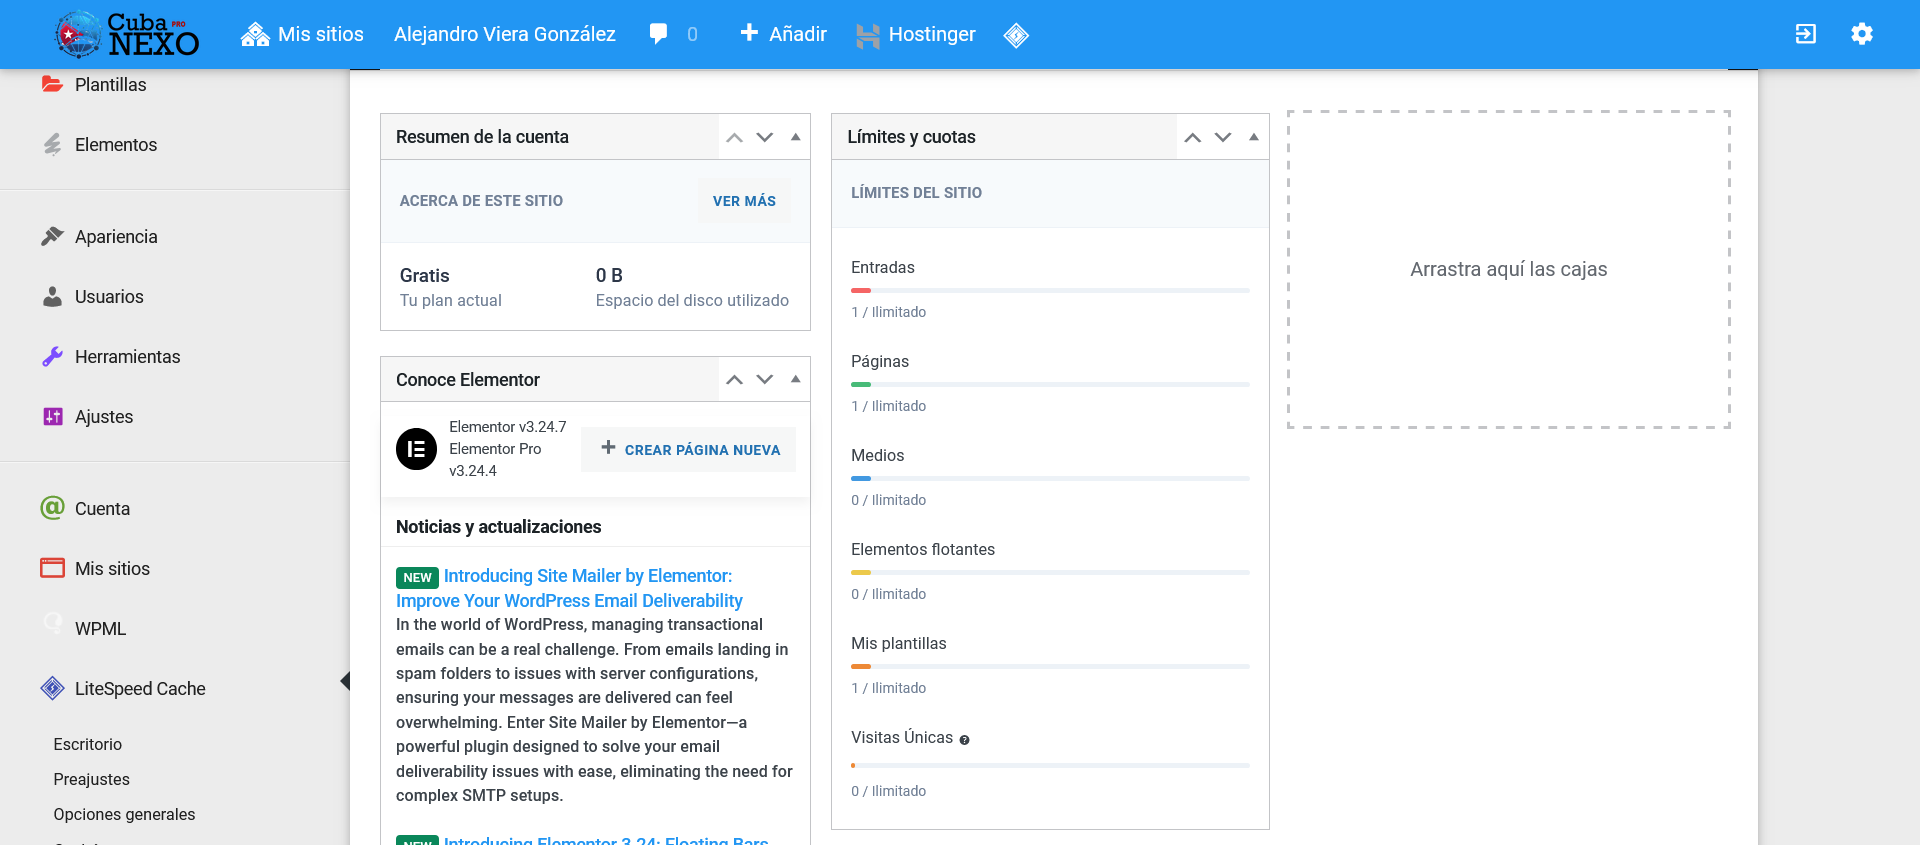
Task: Click the log out icon in top bar
Action: pos(1805,34)
